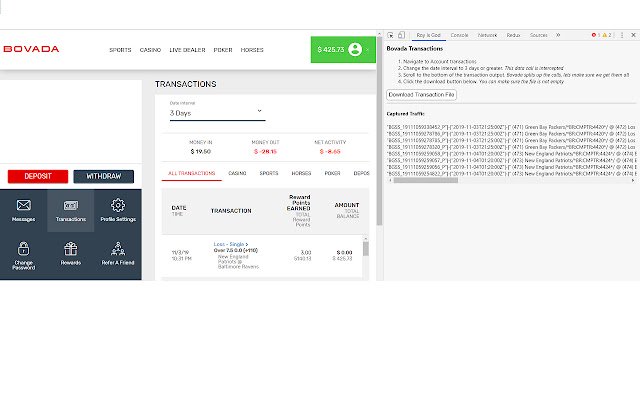
Task: Click captured traffic scroll right arrow
Action: [633, 180]
